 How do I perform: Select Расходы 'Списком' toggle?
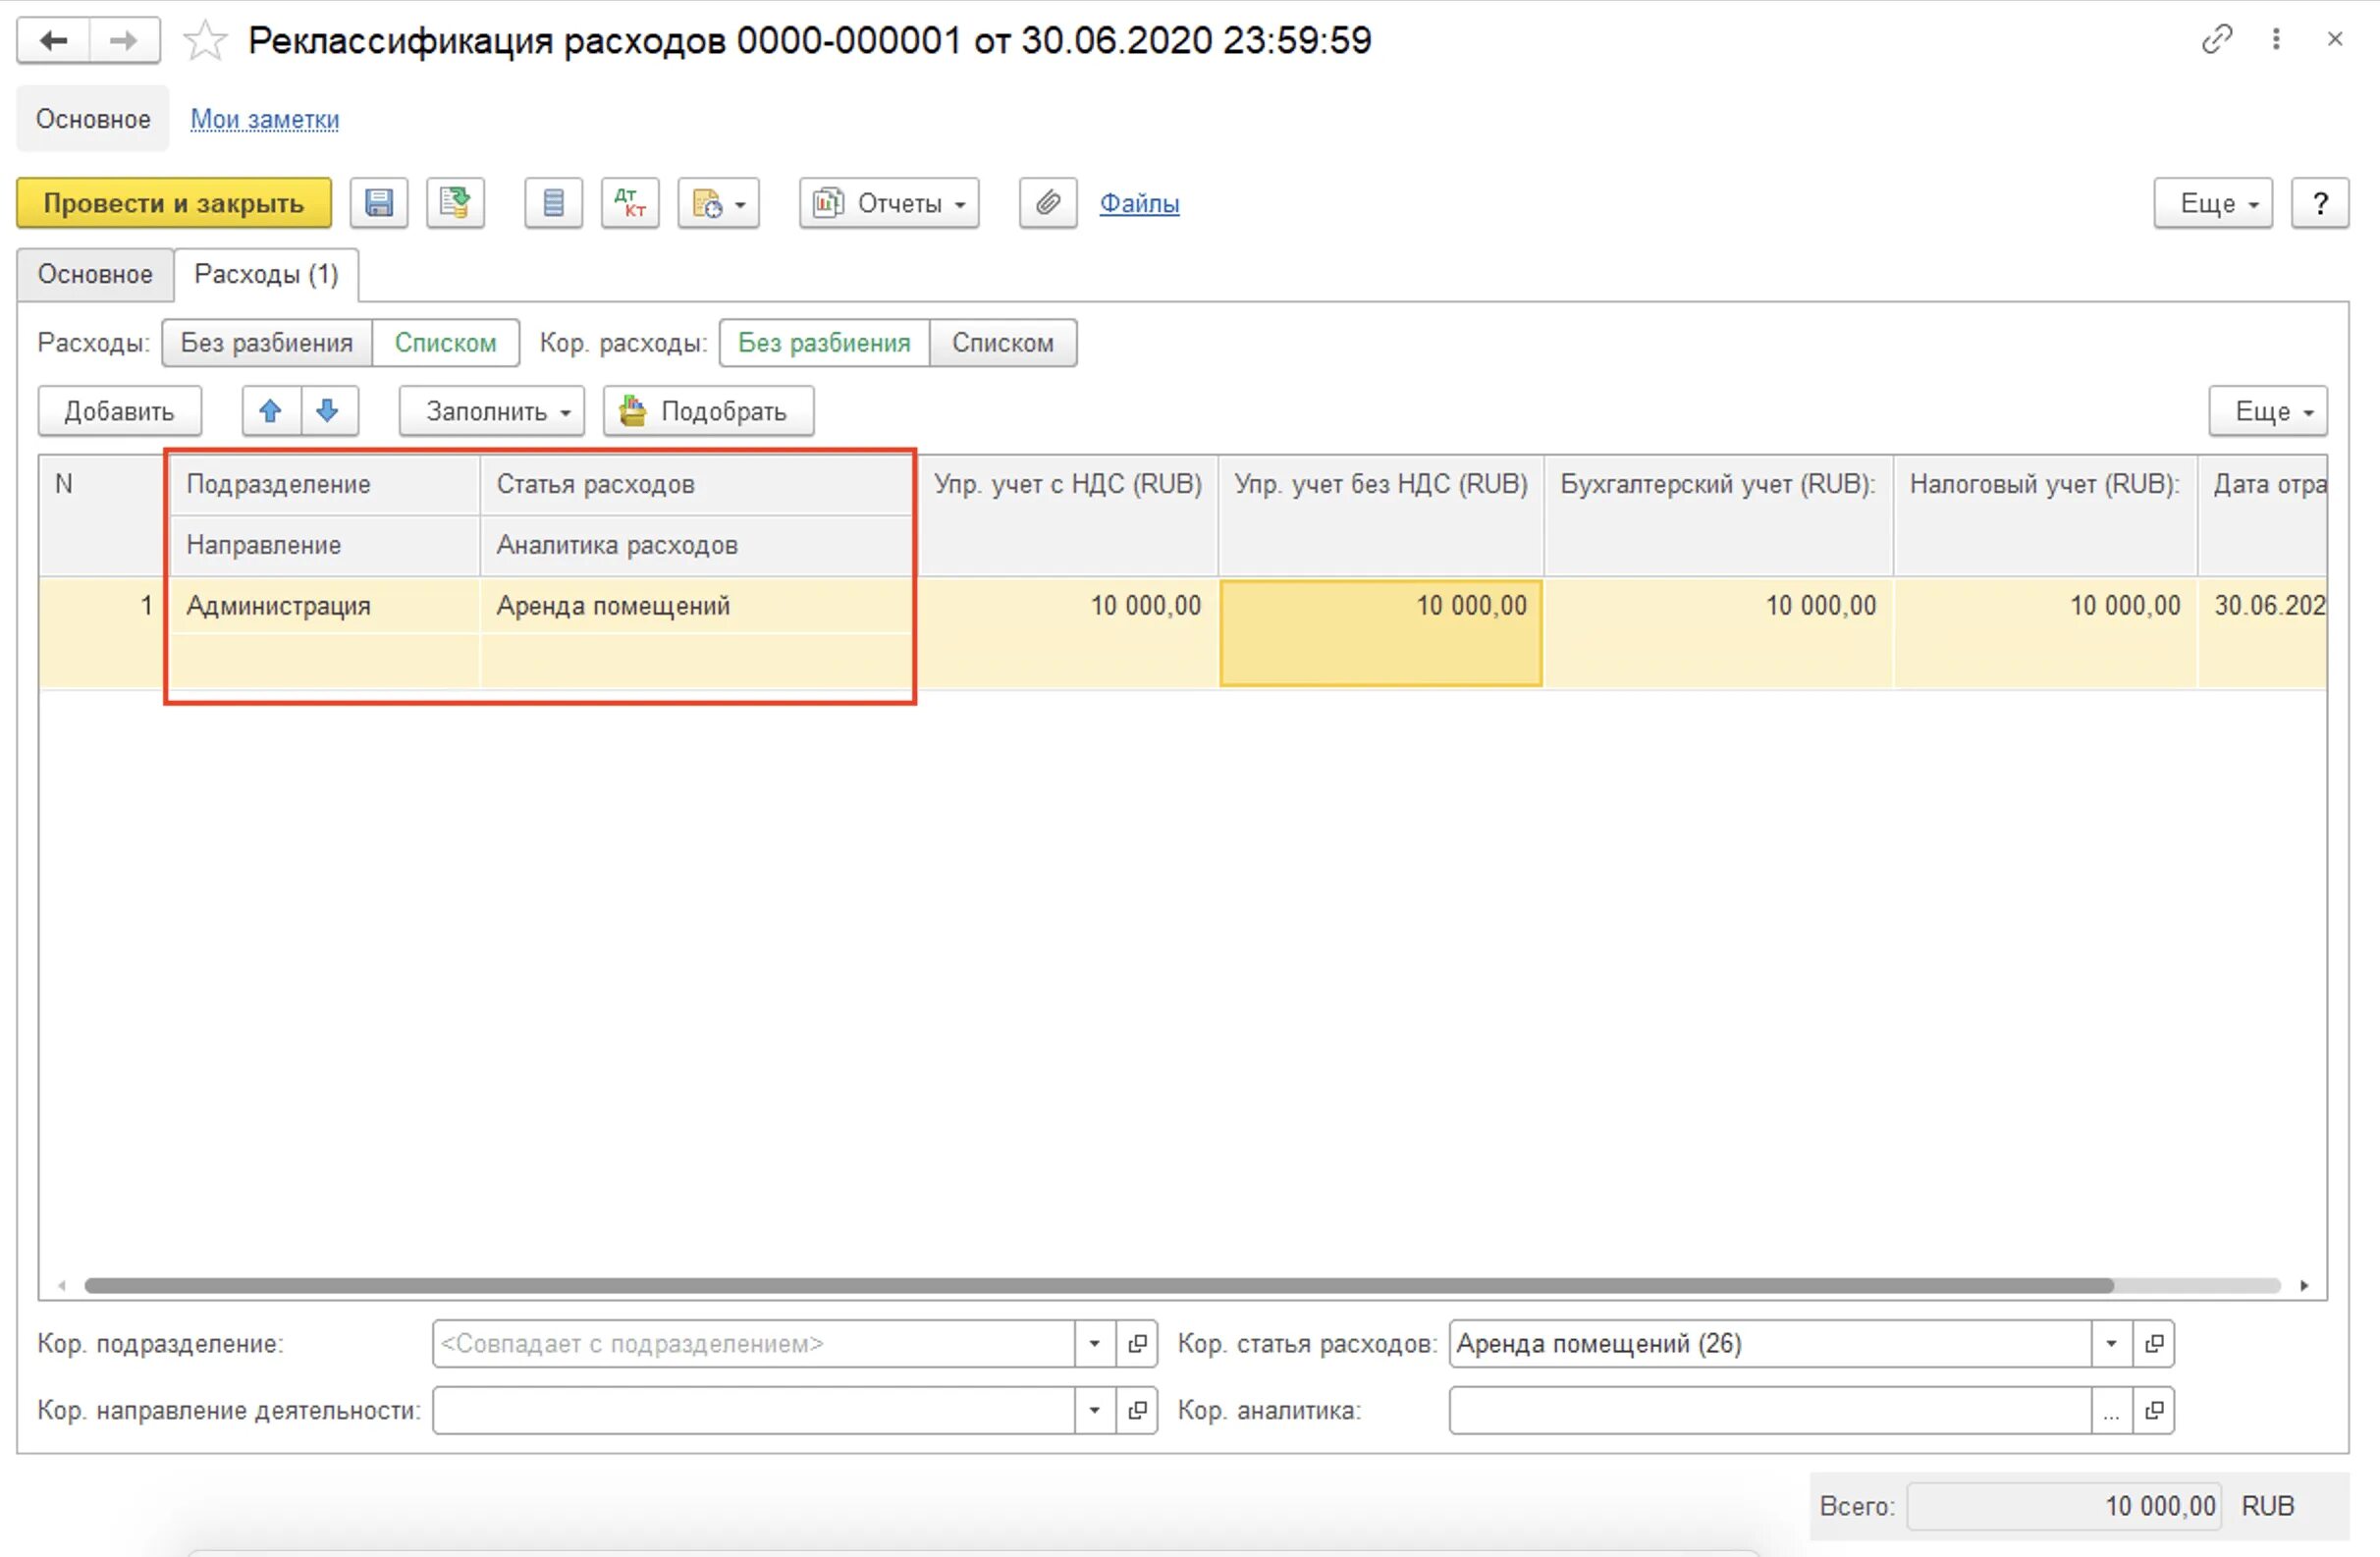445,343
